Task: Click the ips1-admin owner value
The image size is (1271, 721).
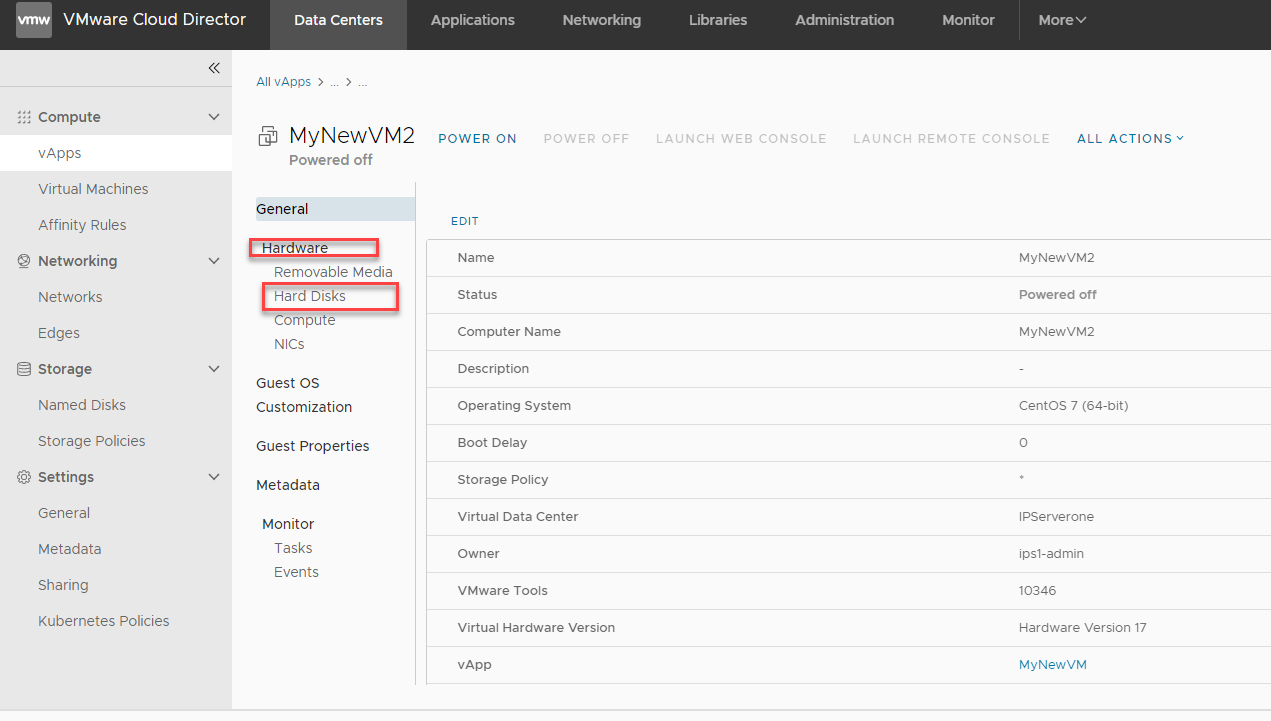Action: pyautogui.click(x=1051, y=554)
